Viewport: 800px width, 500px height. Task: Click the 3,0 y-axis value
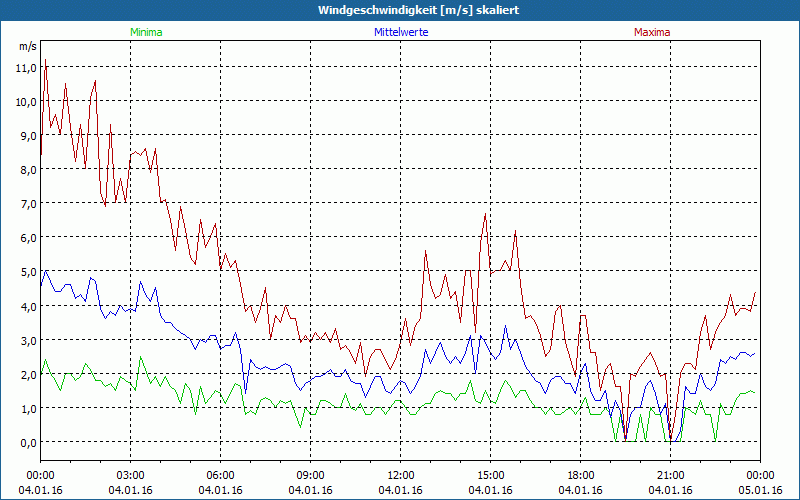click(x=28, y=340)
